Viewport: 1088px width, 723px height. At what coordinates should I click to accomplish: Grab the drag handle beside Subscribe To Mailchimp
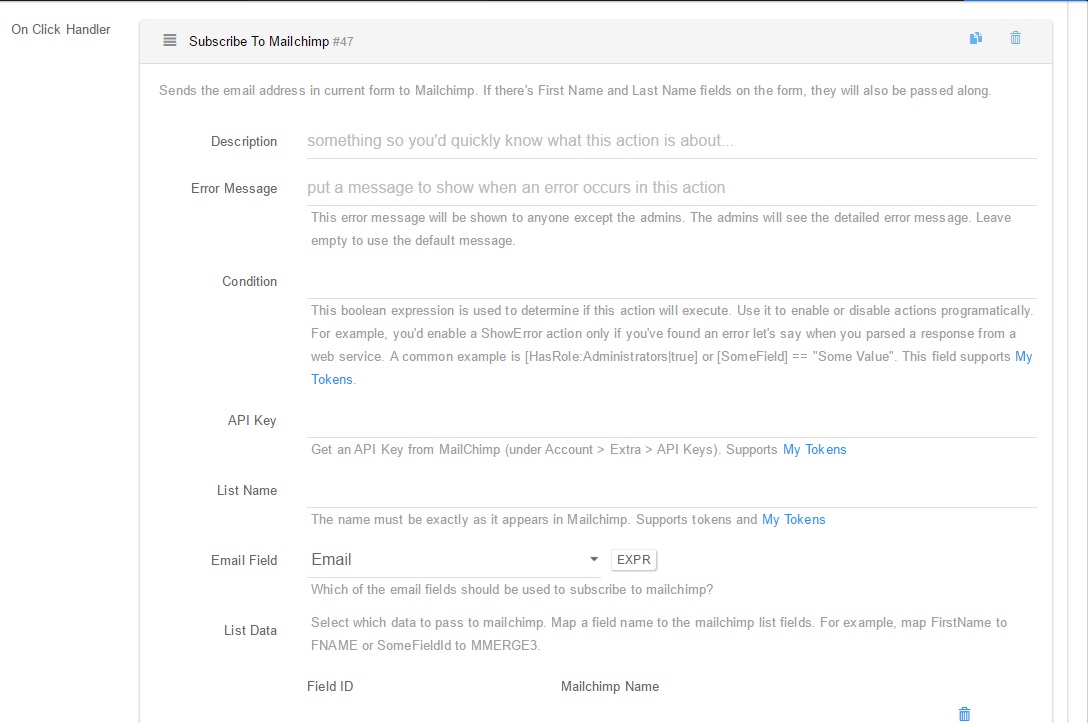169,40
